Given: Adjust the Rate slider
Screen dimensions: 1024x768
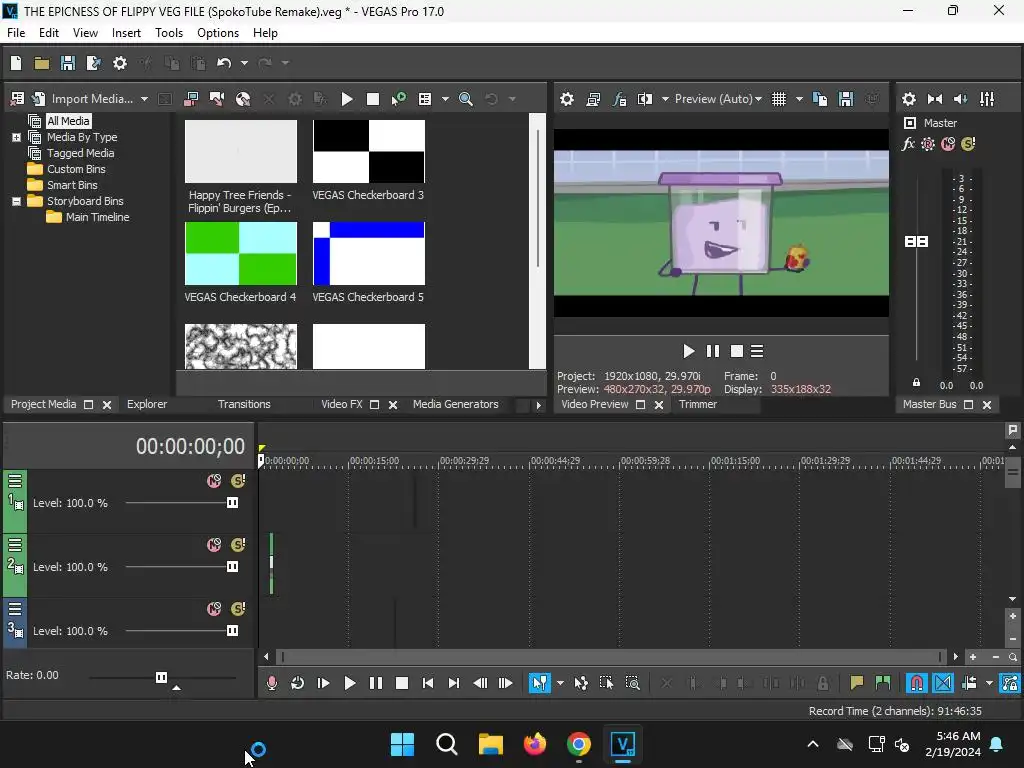Looking at the screenshot, I should coord(161,677).
